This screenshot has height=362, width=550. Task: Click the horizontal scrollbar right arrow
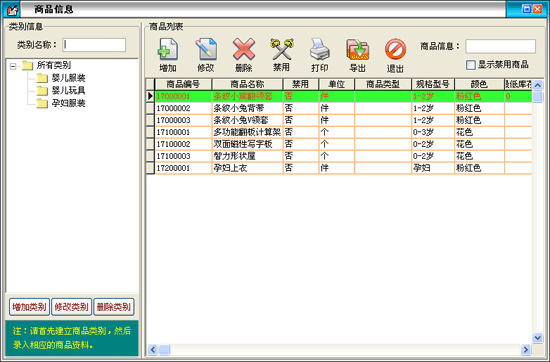(x=525, y=349)
